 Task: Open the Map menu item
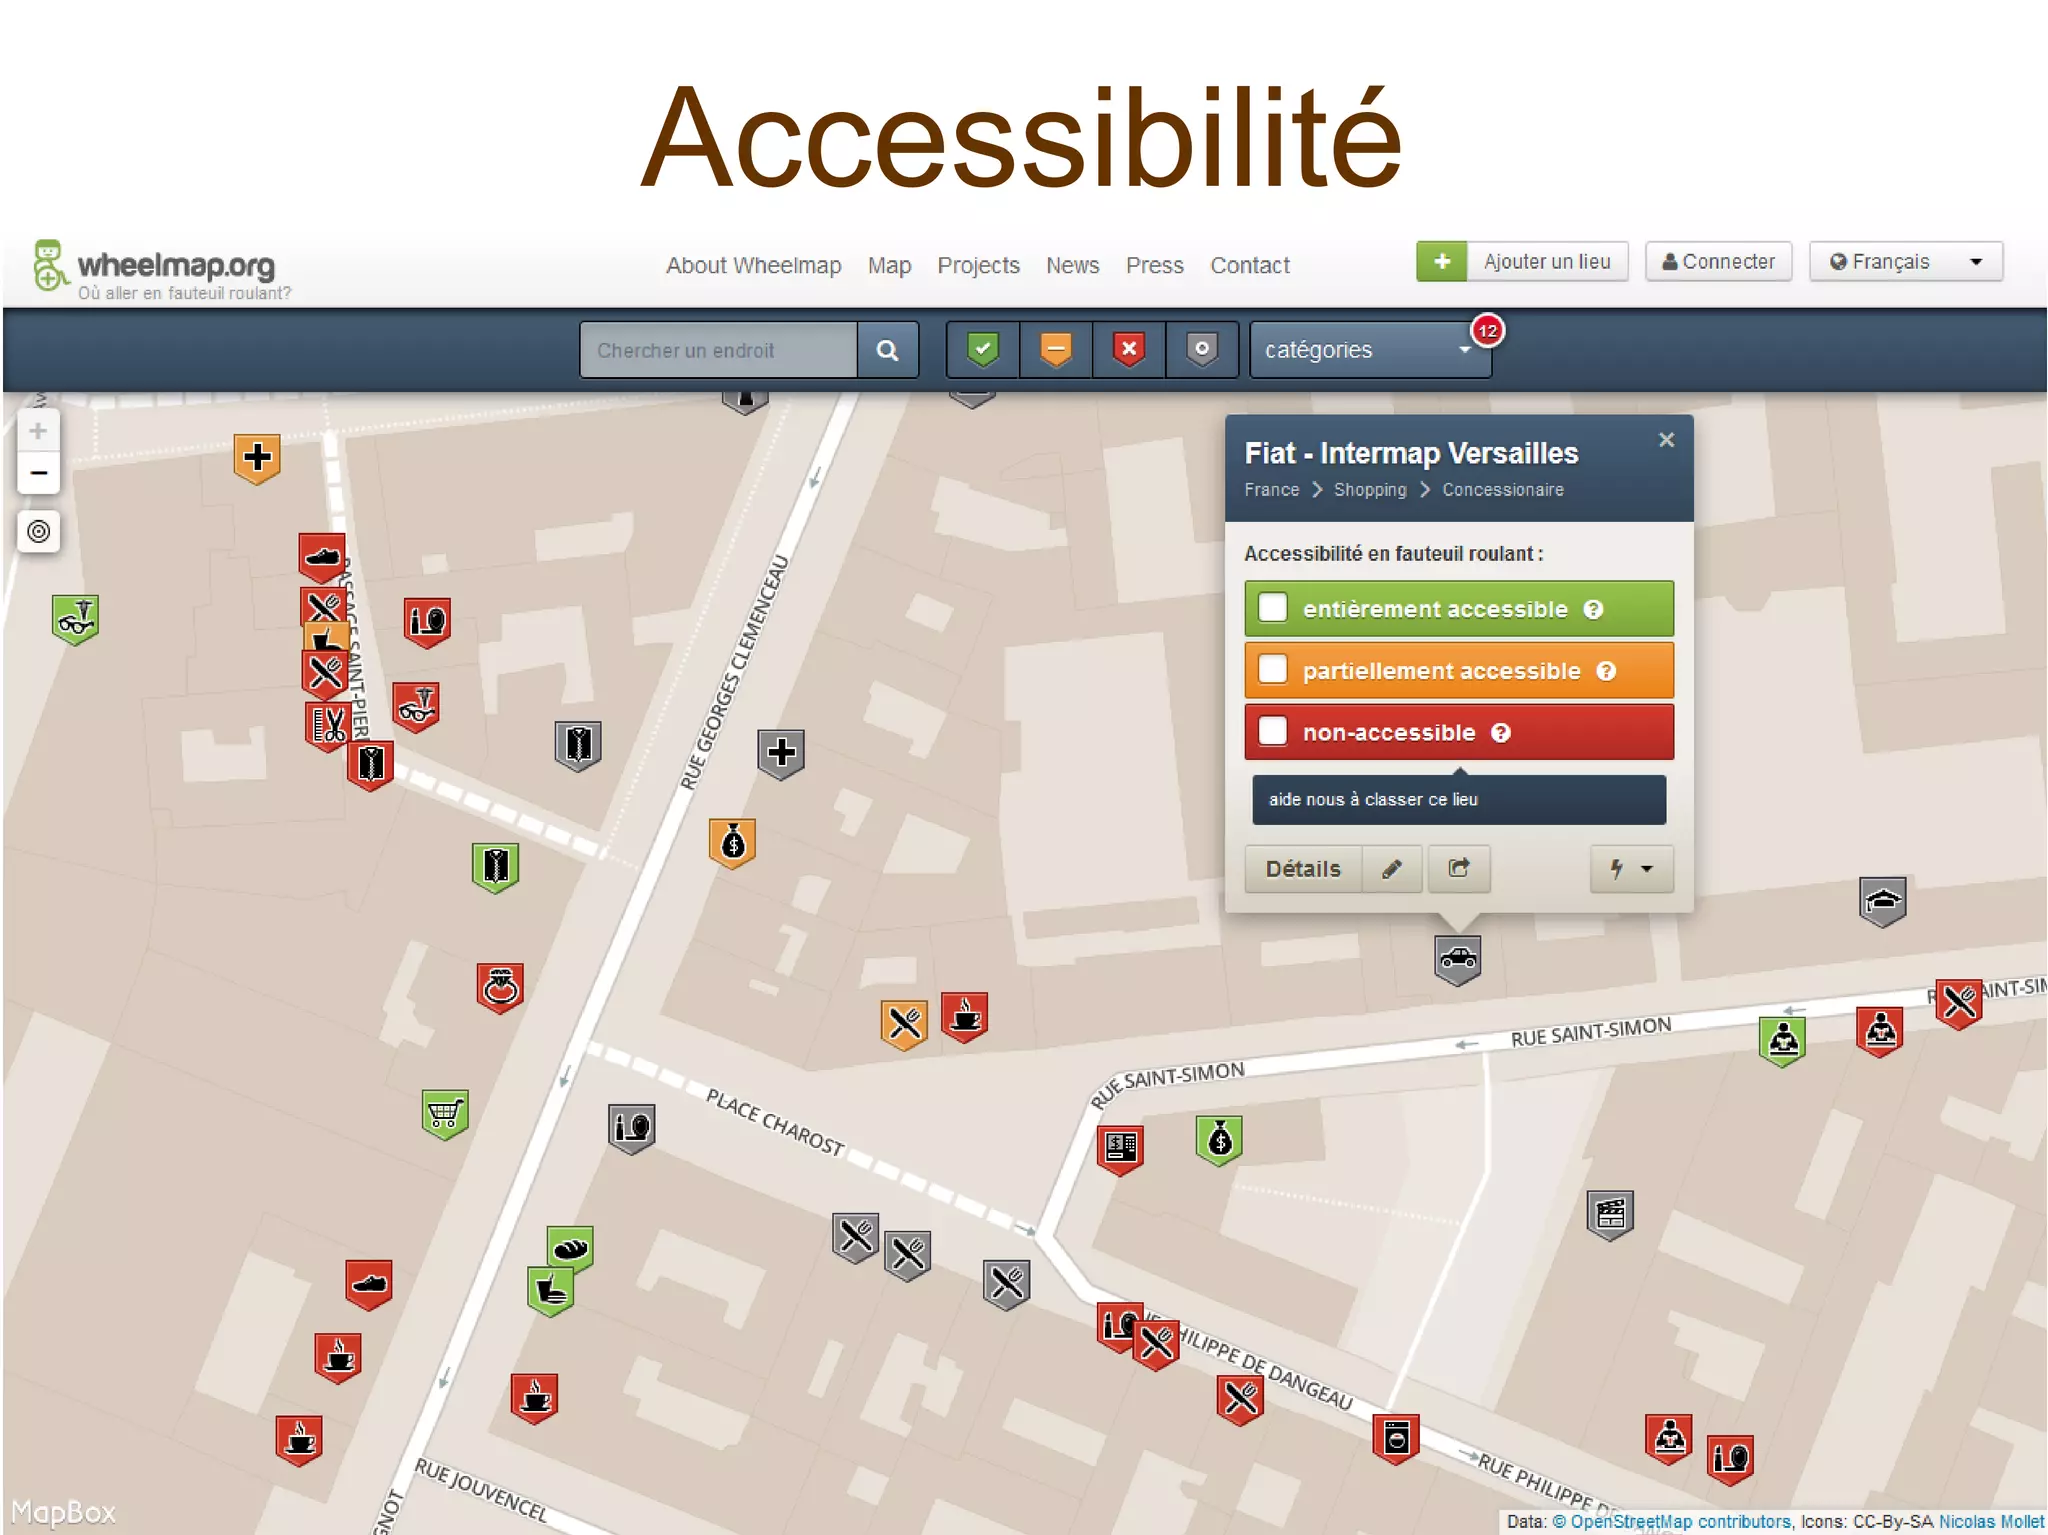[x=889, y=265]
